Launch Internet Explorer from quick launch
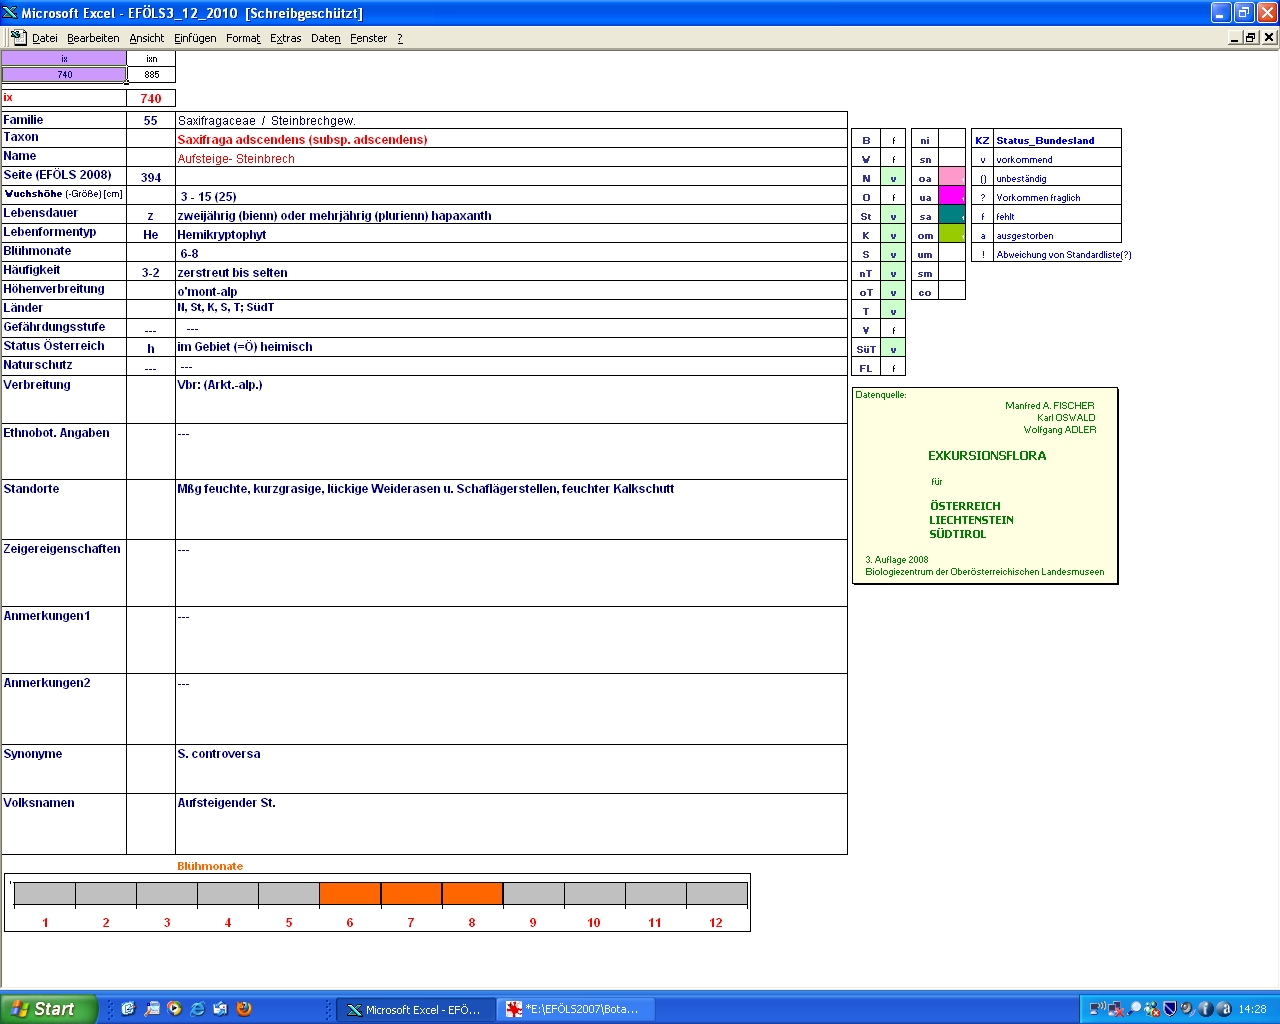The image size is (1280, 1024). point(197,1009)
